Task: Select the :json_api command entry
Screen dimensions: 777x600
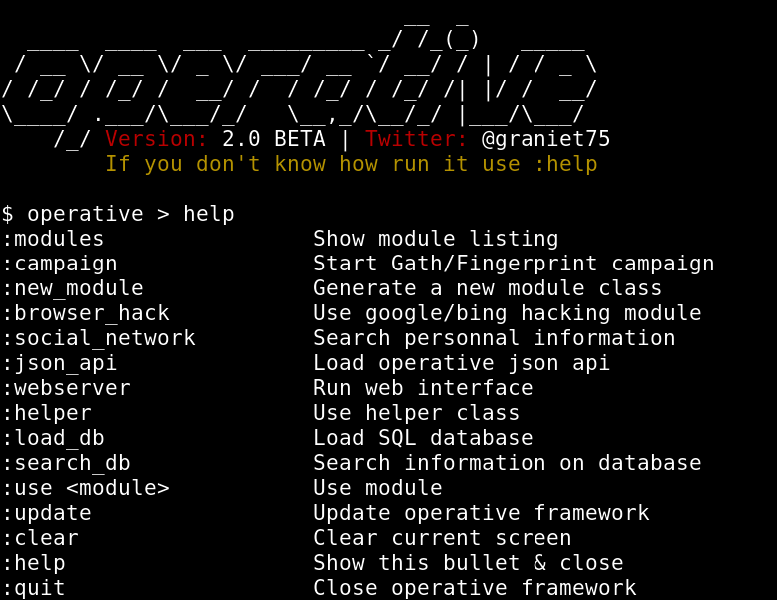Action: tap(60, 363)
